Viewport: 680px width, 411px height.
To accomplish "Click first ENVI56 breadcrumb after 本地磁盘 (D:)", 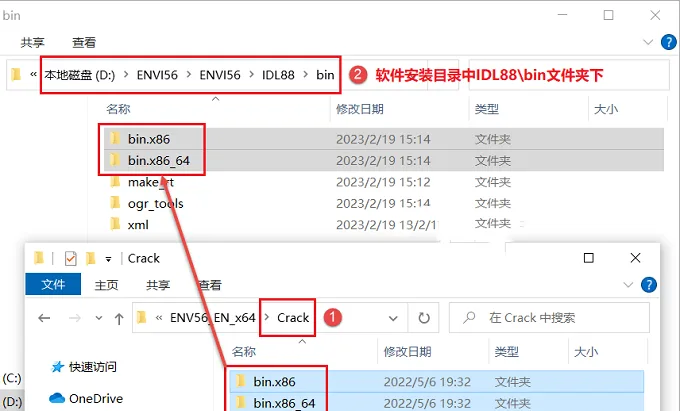I will (x=157, y=75).
